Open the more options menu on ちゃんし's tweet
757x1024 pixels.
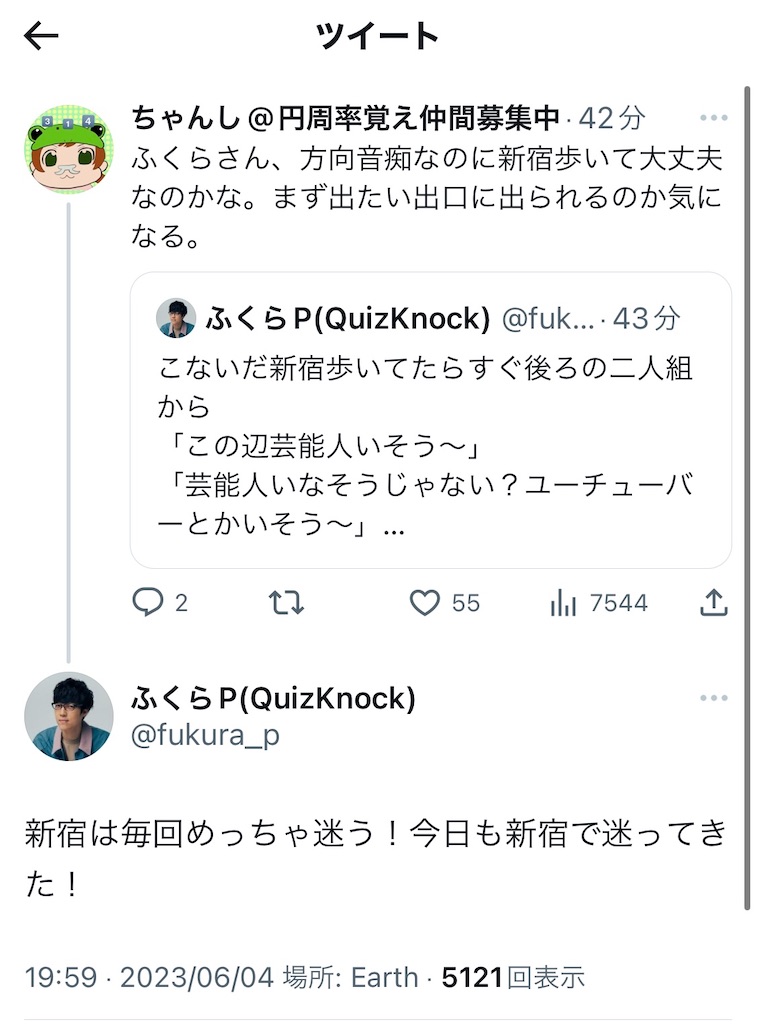(712, 118)
